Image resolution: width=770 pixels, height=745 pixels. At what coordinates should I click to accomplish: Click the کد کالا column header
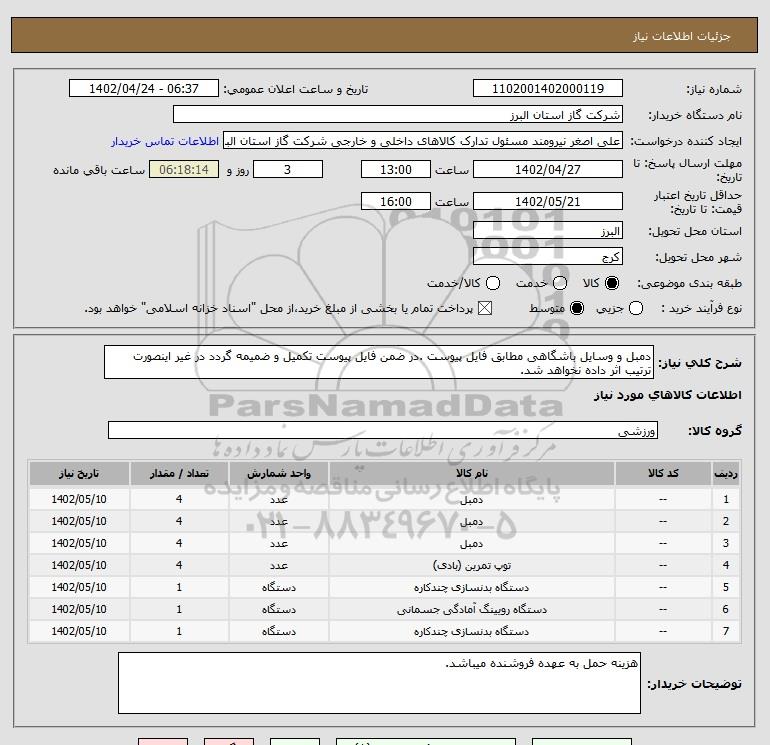(x=663, y=473)
